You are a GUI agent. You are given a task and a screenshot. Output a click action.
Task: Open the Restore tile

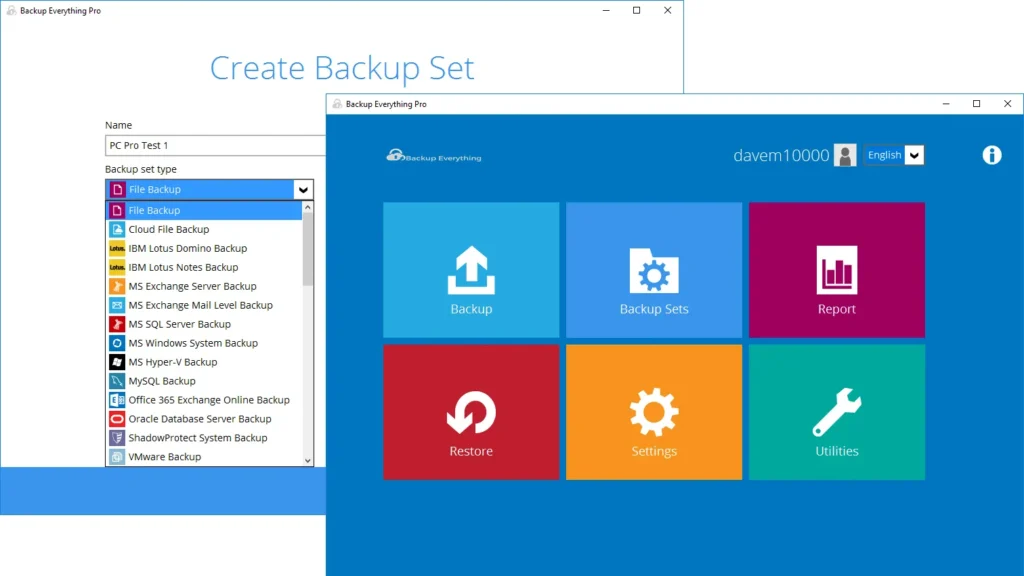(471, 412)
